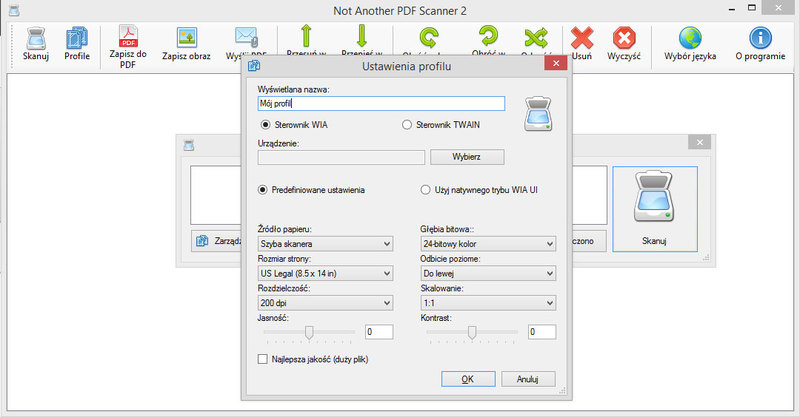800x417 pixels.
Task: Click the Kontrast slider handle
Action: (472, 333)
